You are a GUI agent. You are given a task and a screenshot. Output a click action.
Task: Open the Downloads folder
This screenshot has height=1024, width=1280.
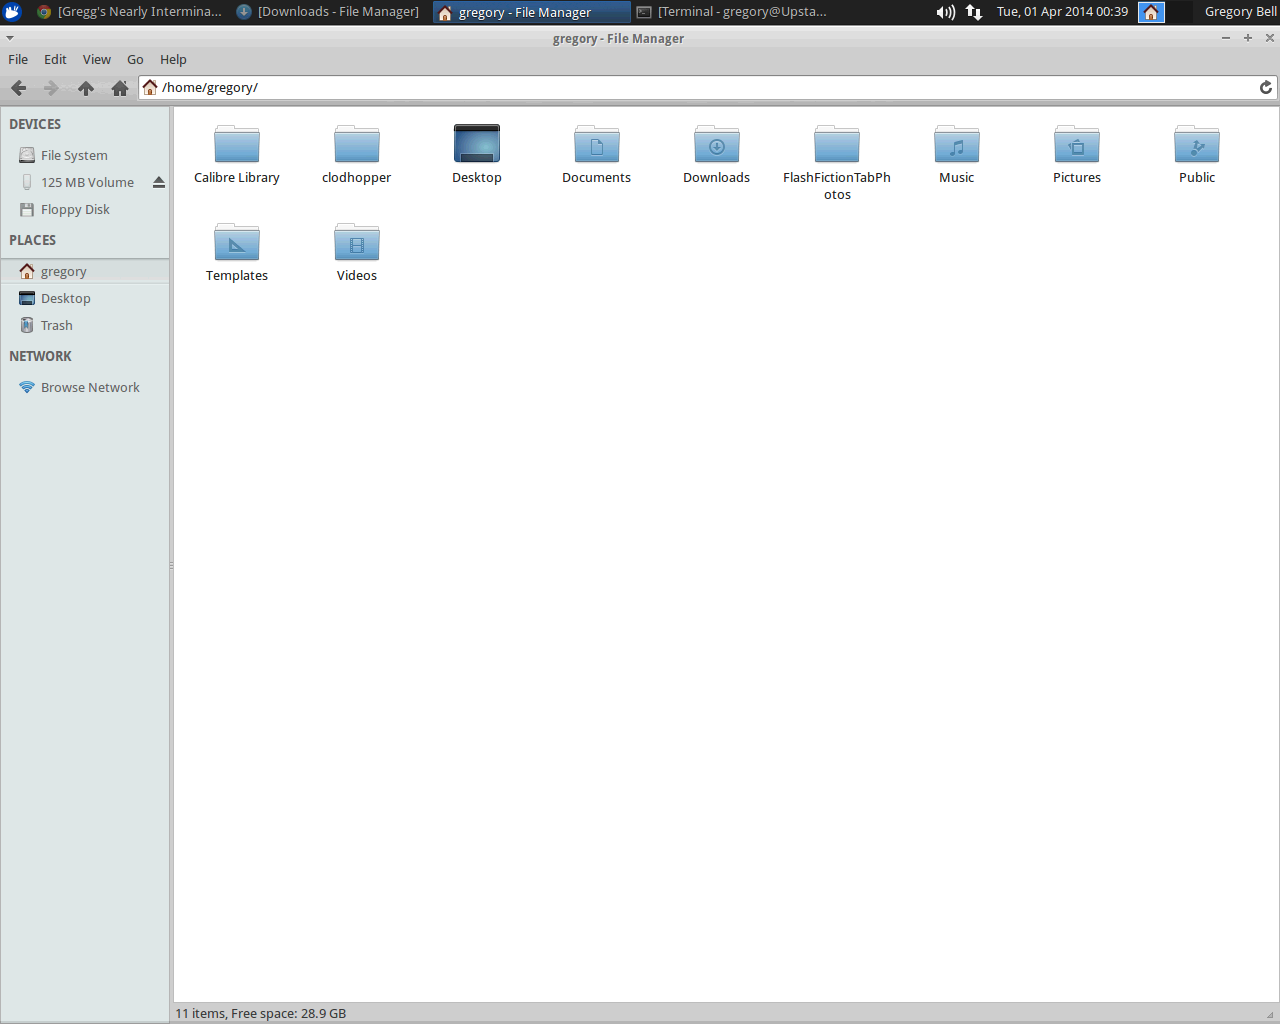point(717,154)
